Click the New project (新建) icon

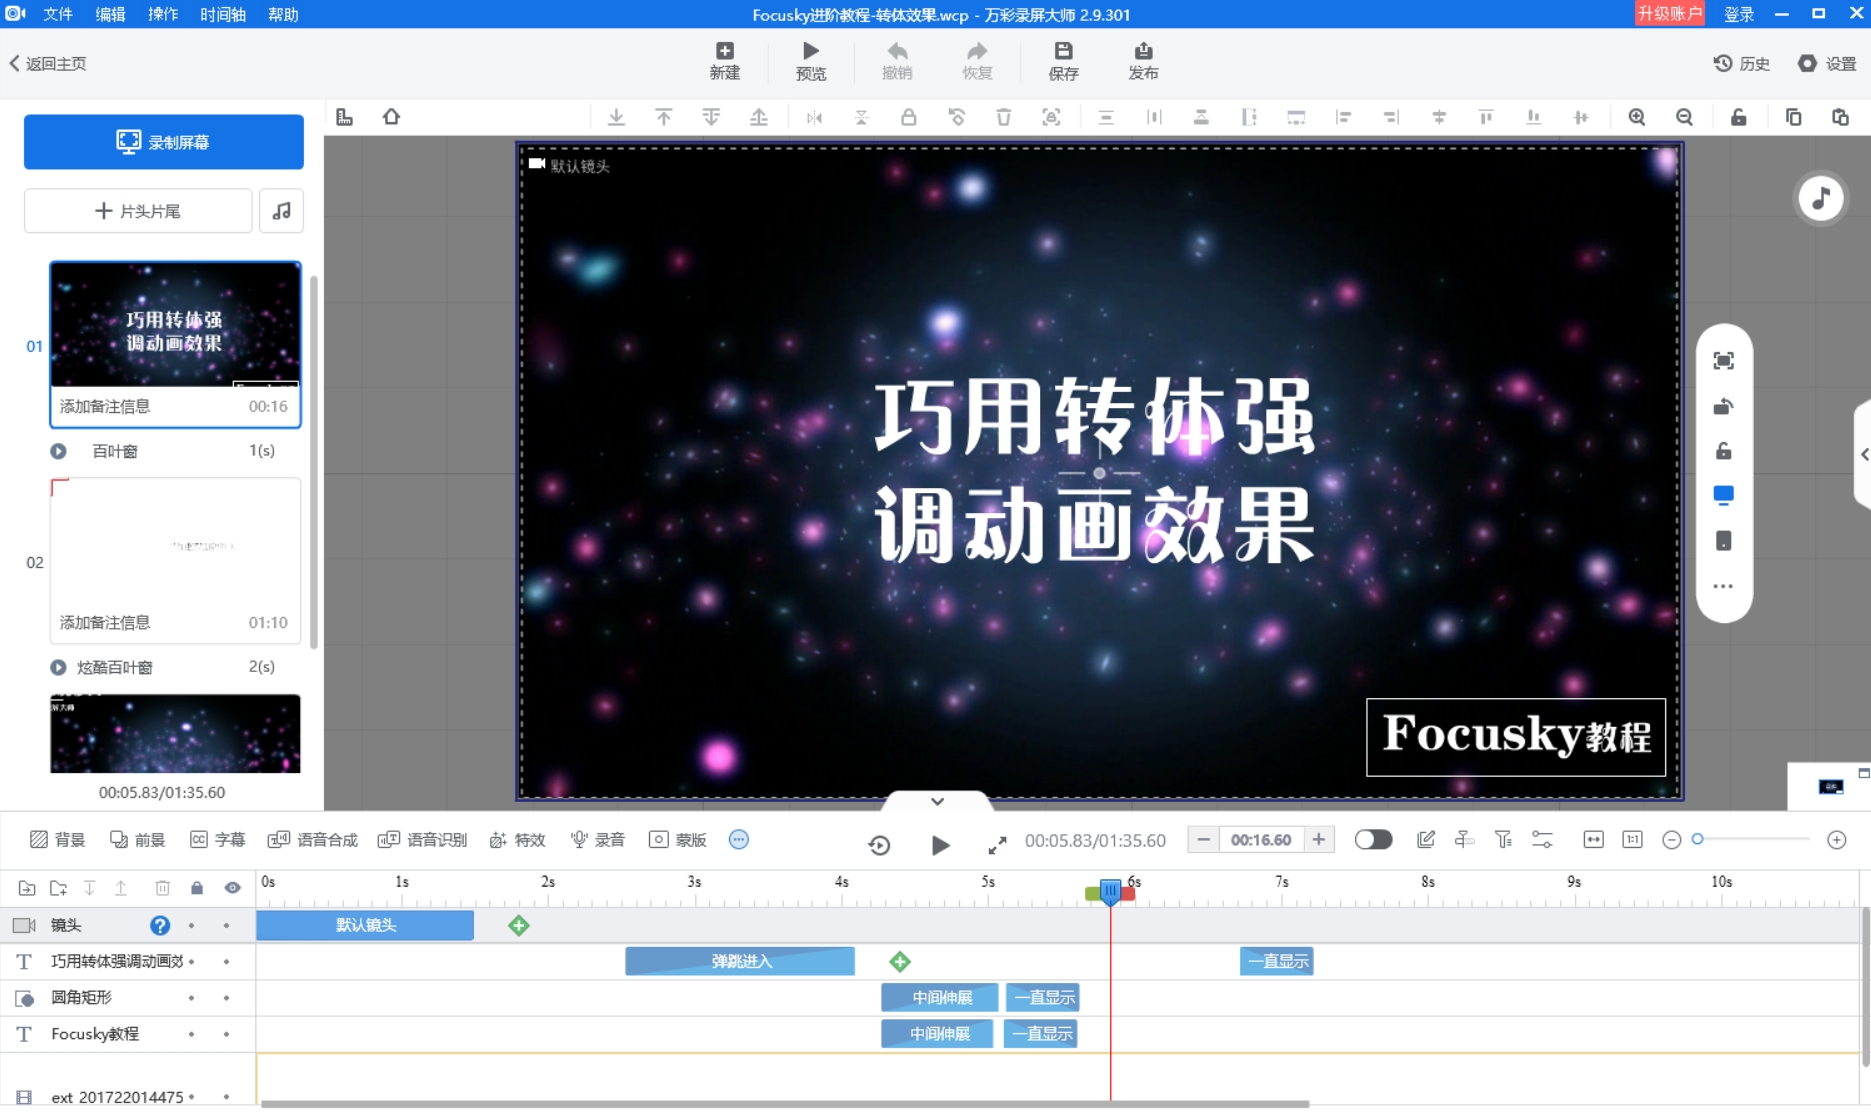[x=725, y=51]
